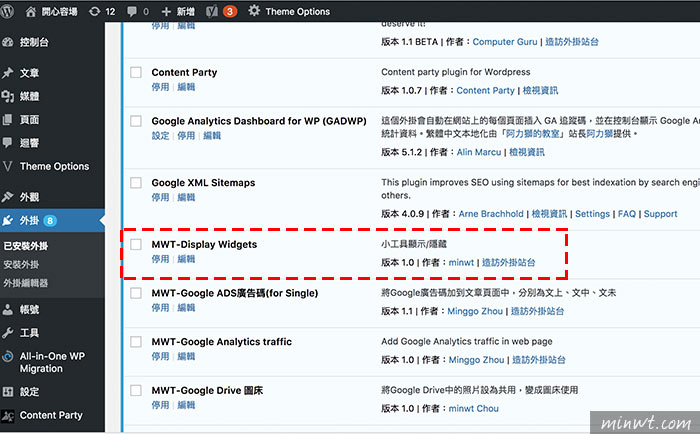Click the Theme Options label in top admin bar
Image resolution: width=700 pixels, height=434 pixels.
(298, 12)
